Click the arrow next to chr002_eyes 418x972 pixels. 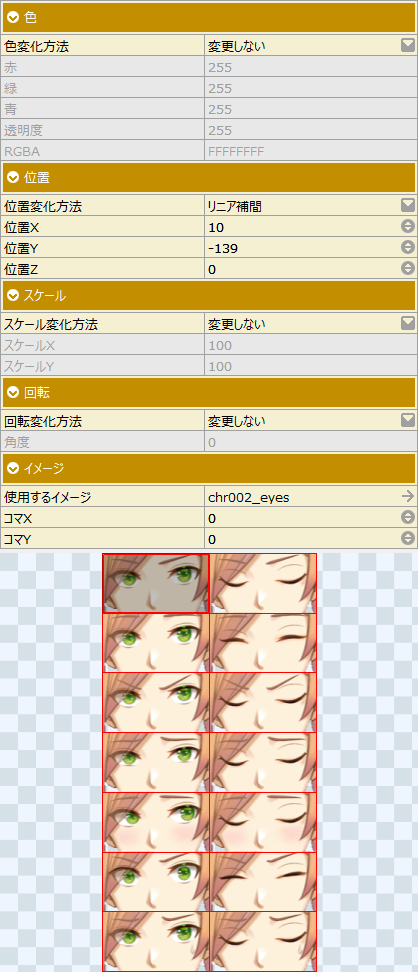click(x=407, y=496)
